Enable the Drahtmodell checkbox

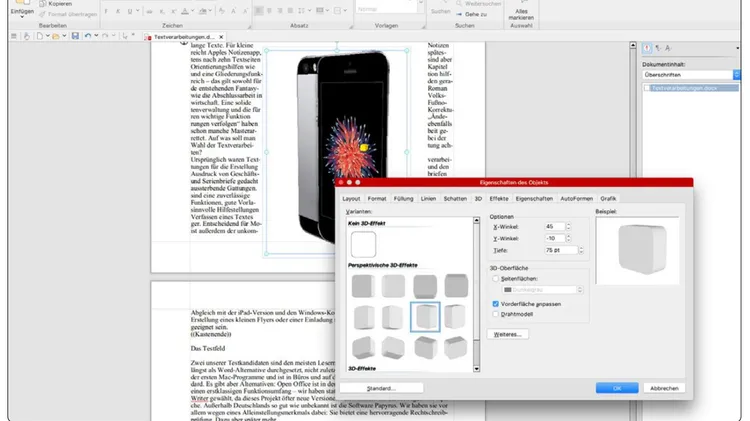tap(496, 314)
